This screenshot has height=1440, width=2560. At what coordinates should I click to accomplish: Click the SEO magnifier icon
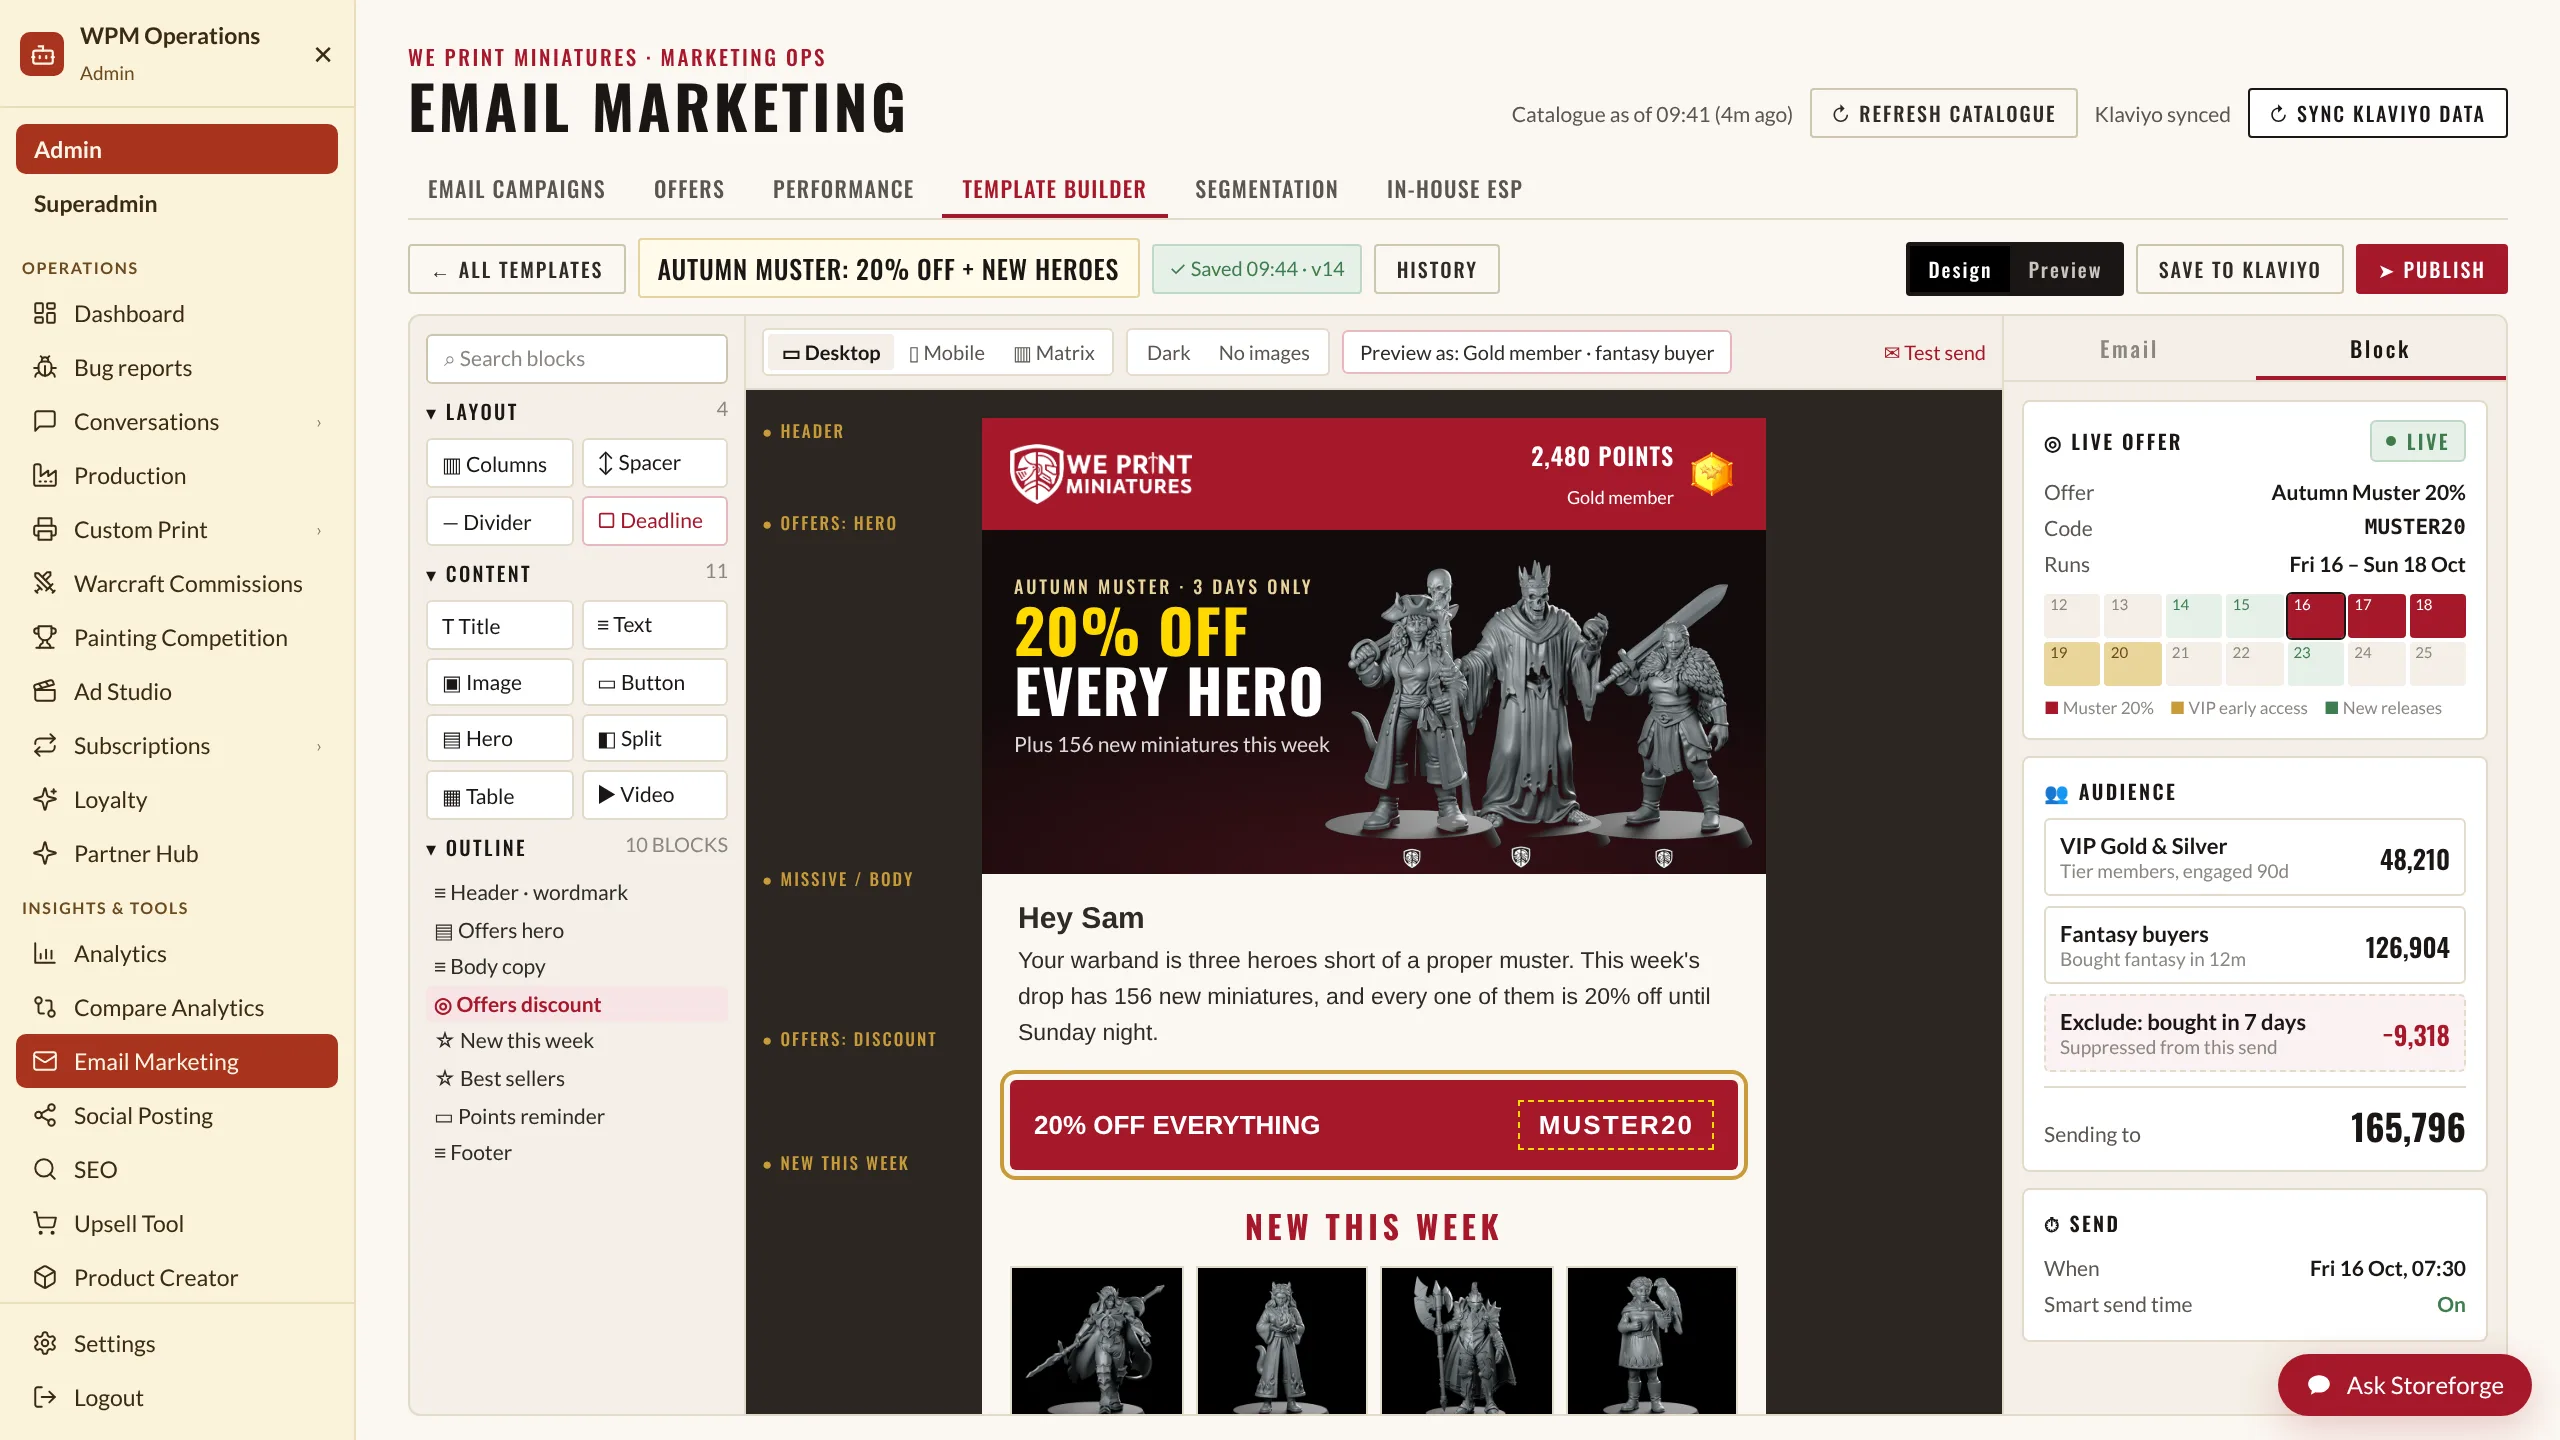45,1169
